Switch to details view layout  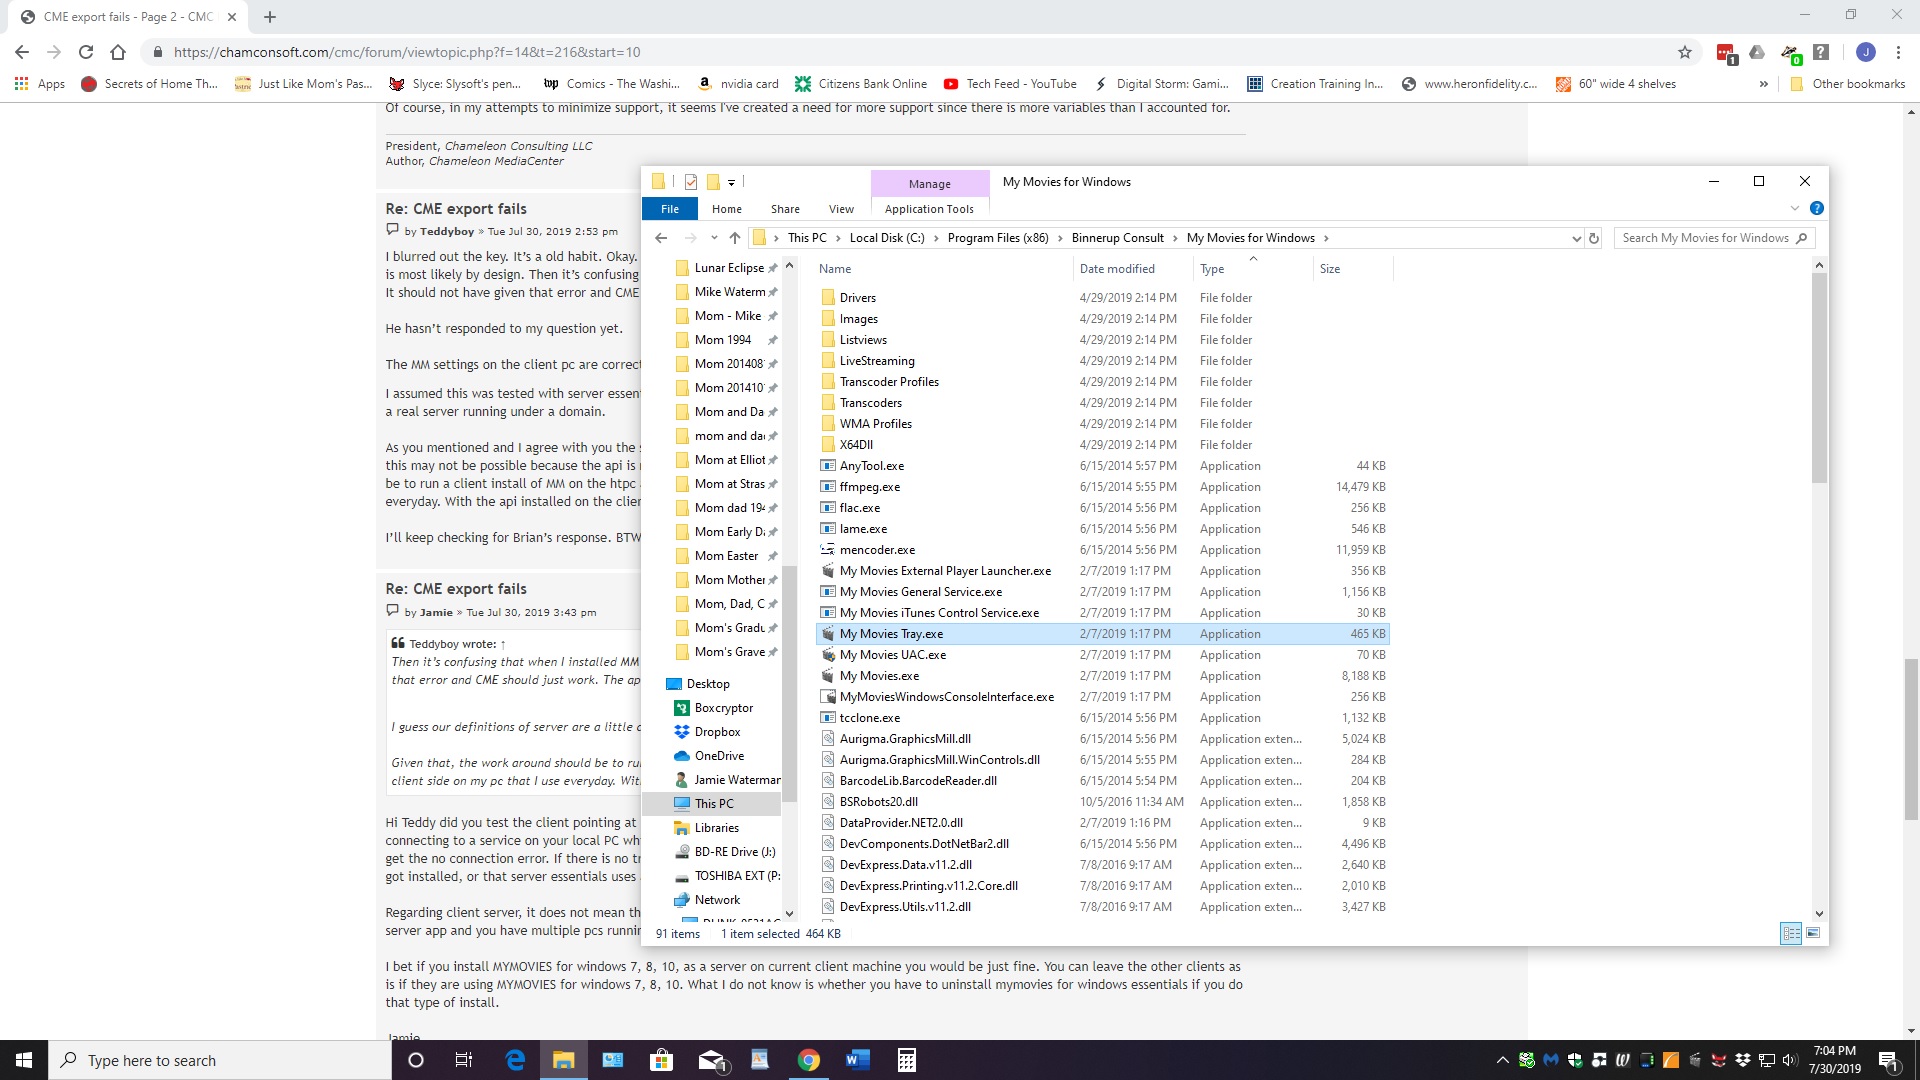coord(1791,933)
